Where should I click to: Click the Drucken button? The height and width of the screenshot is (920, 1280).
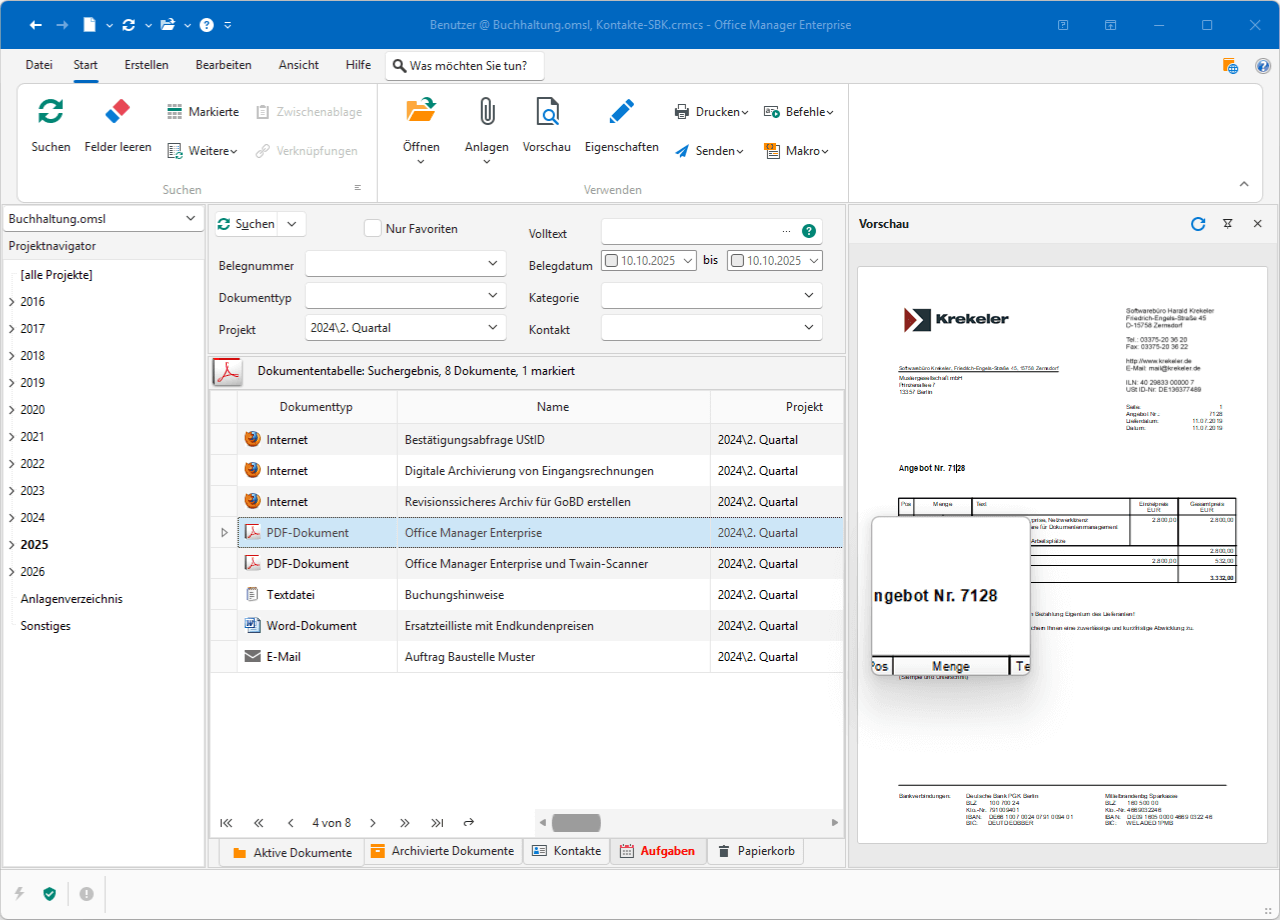point(710,112)
